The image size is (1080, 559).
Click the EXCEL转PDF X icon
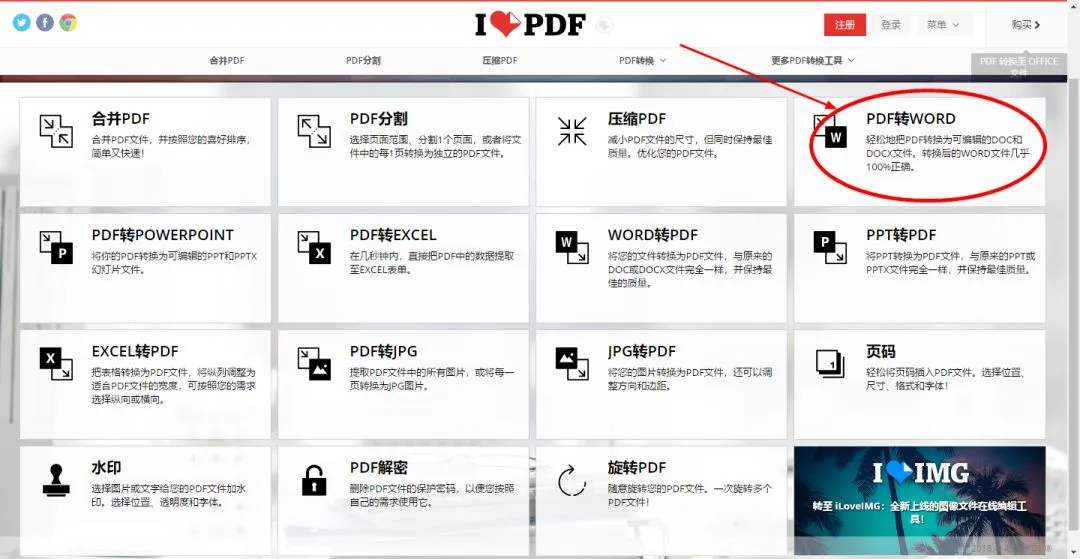click(56, 364)
